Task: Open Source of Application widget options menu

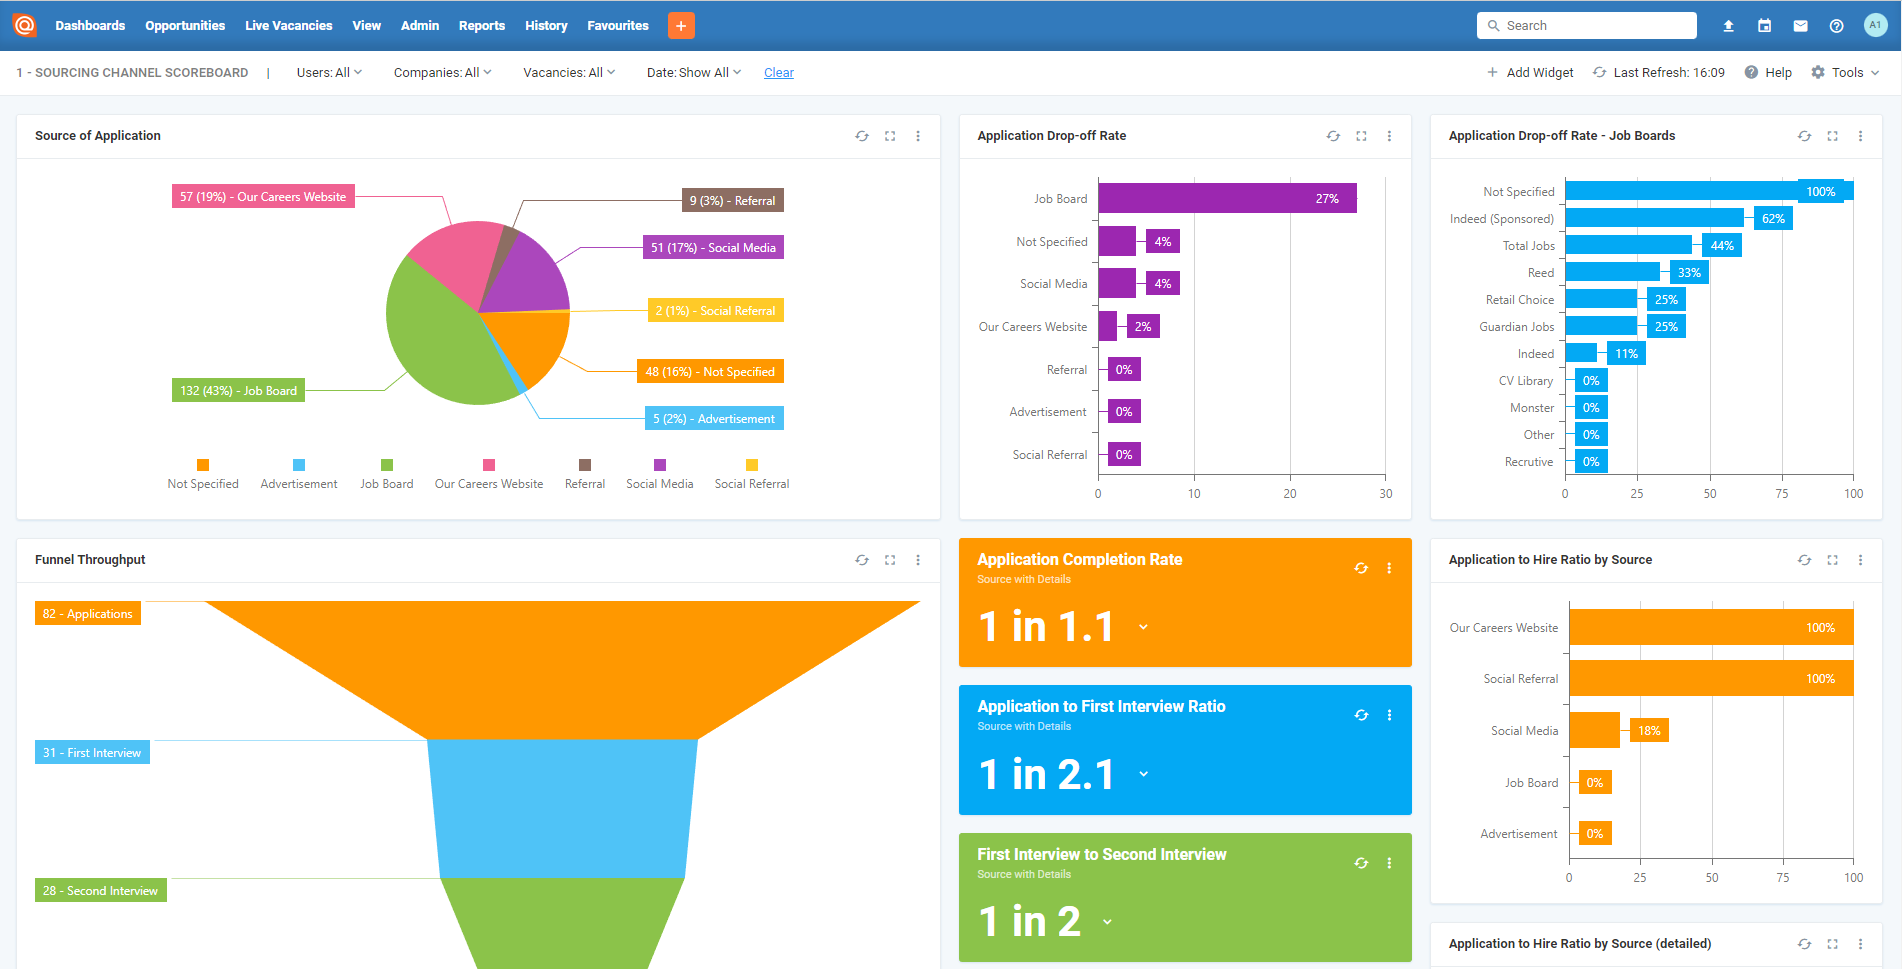Action: pyautogui.click(x=918, y=136)
